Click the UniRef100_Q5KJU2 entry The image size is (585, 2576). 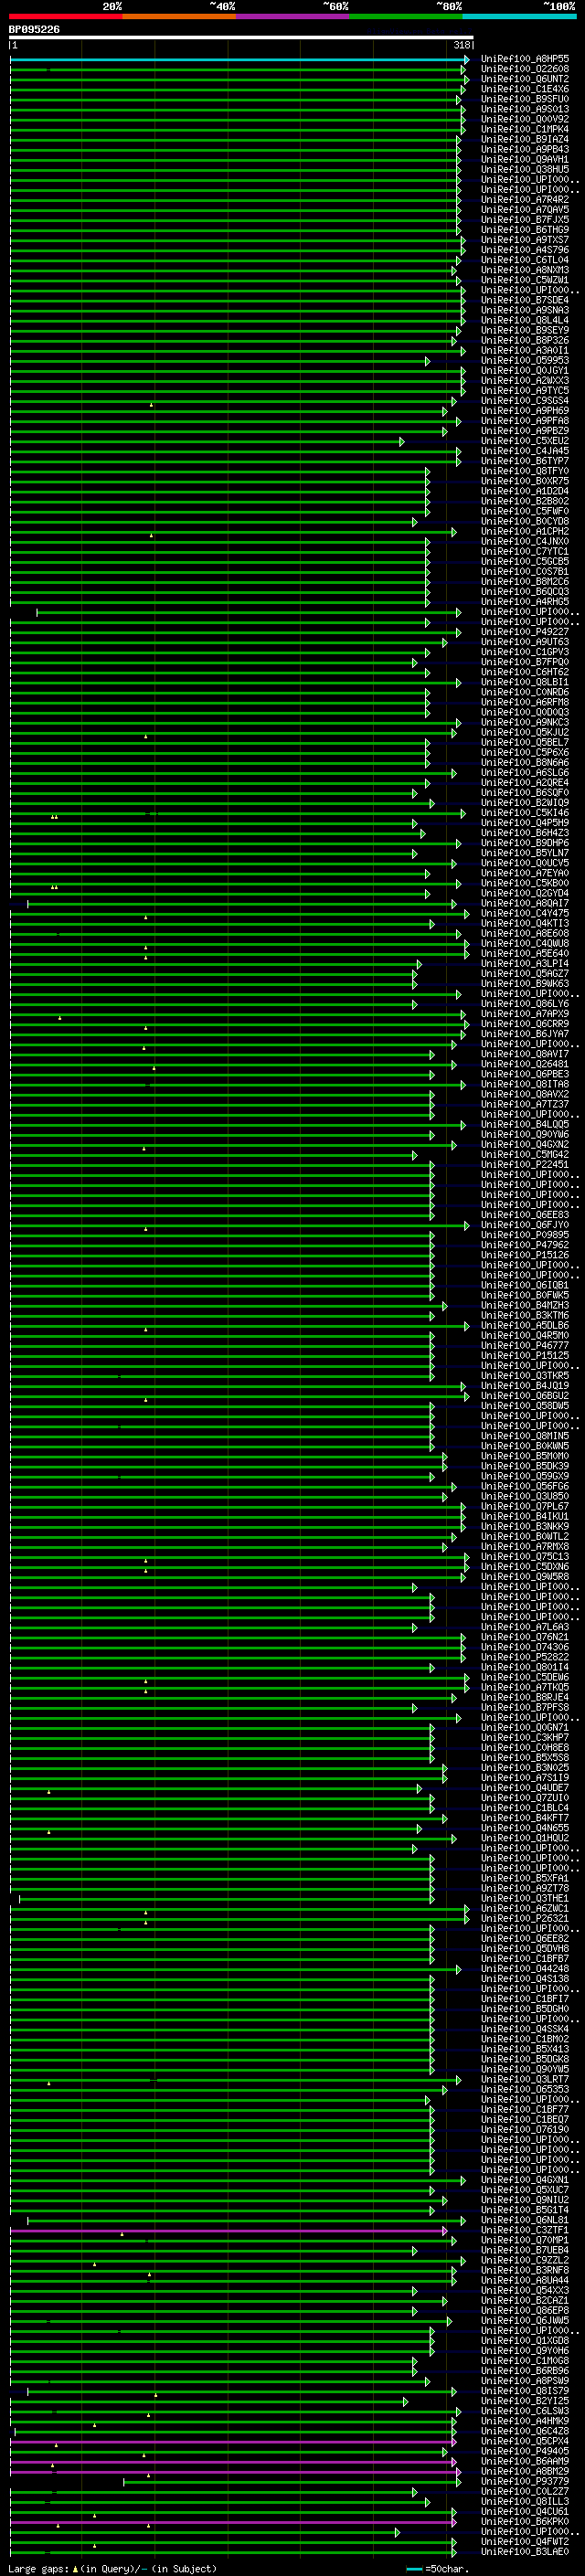pyautogui.click(x=525, y=733)
